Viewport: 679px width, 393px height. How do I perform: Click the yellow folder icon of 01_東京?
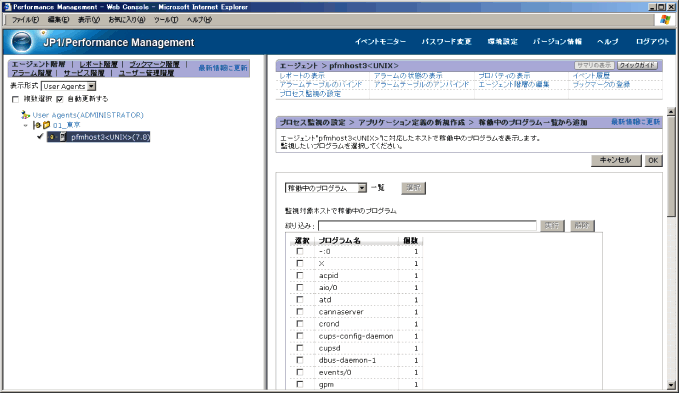pos(46,125)
